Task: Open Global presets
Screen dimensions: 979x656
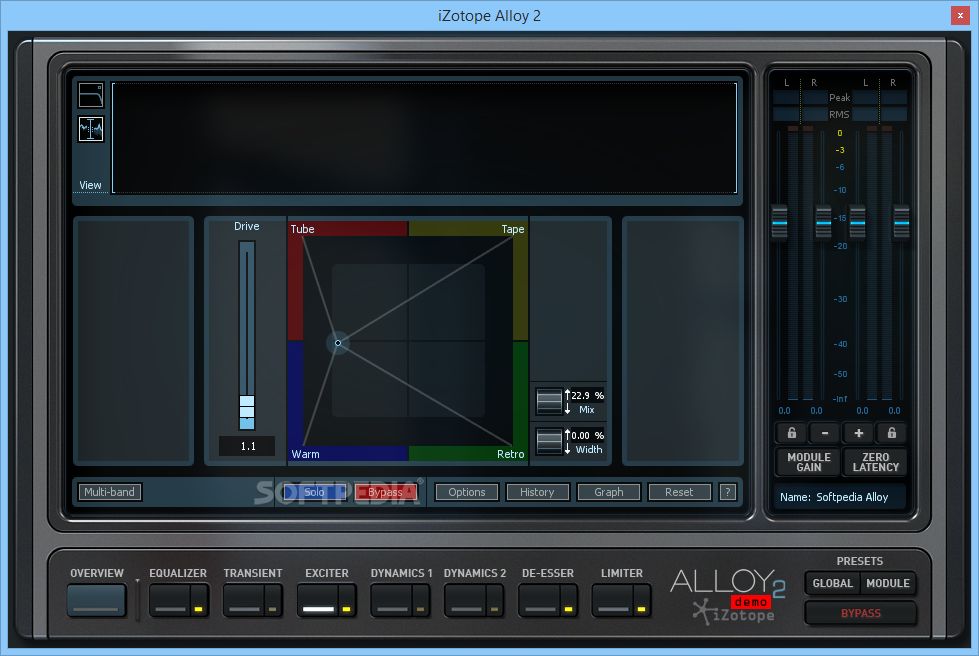Action: [x=832, y=583]
